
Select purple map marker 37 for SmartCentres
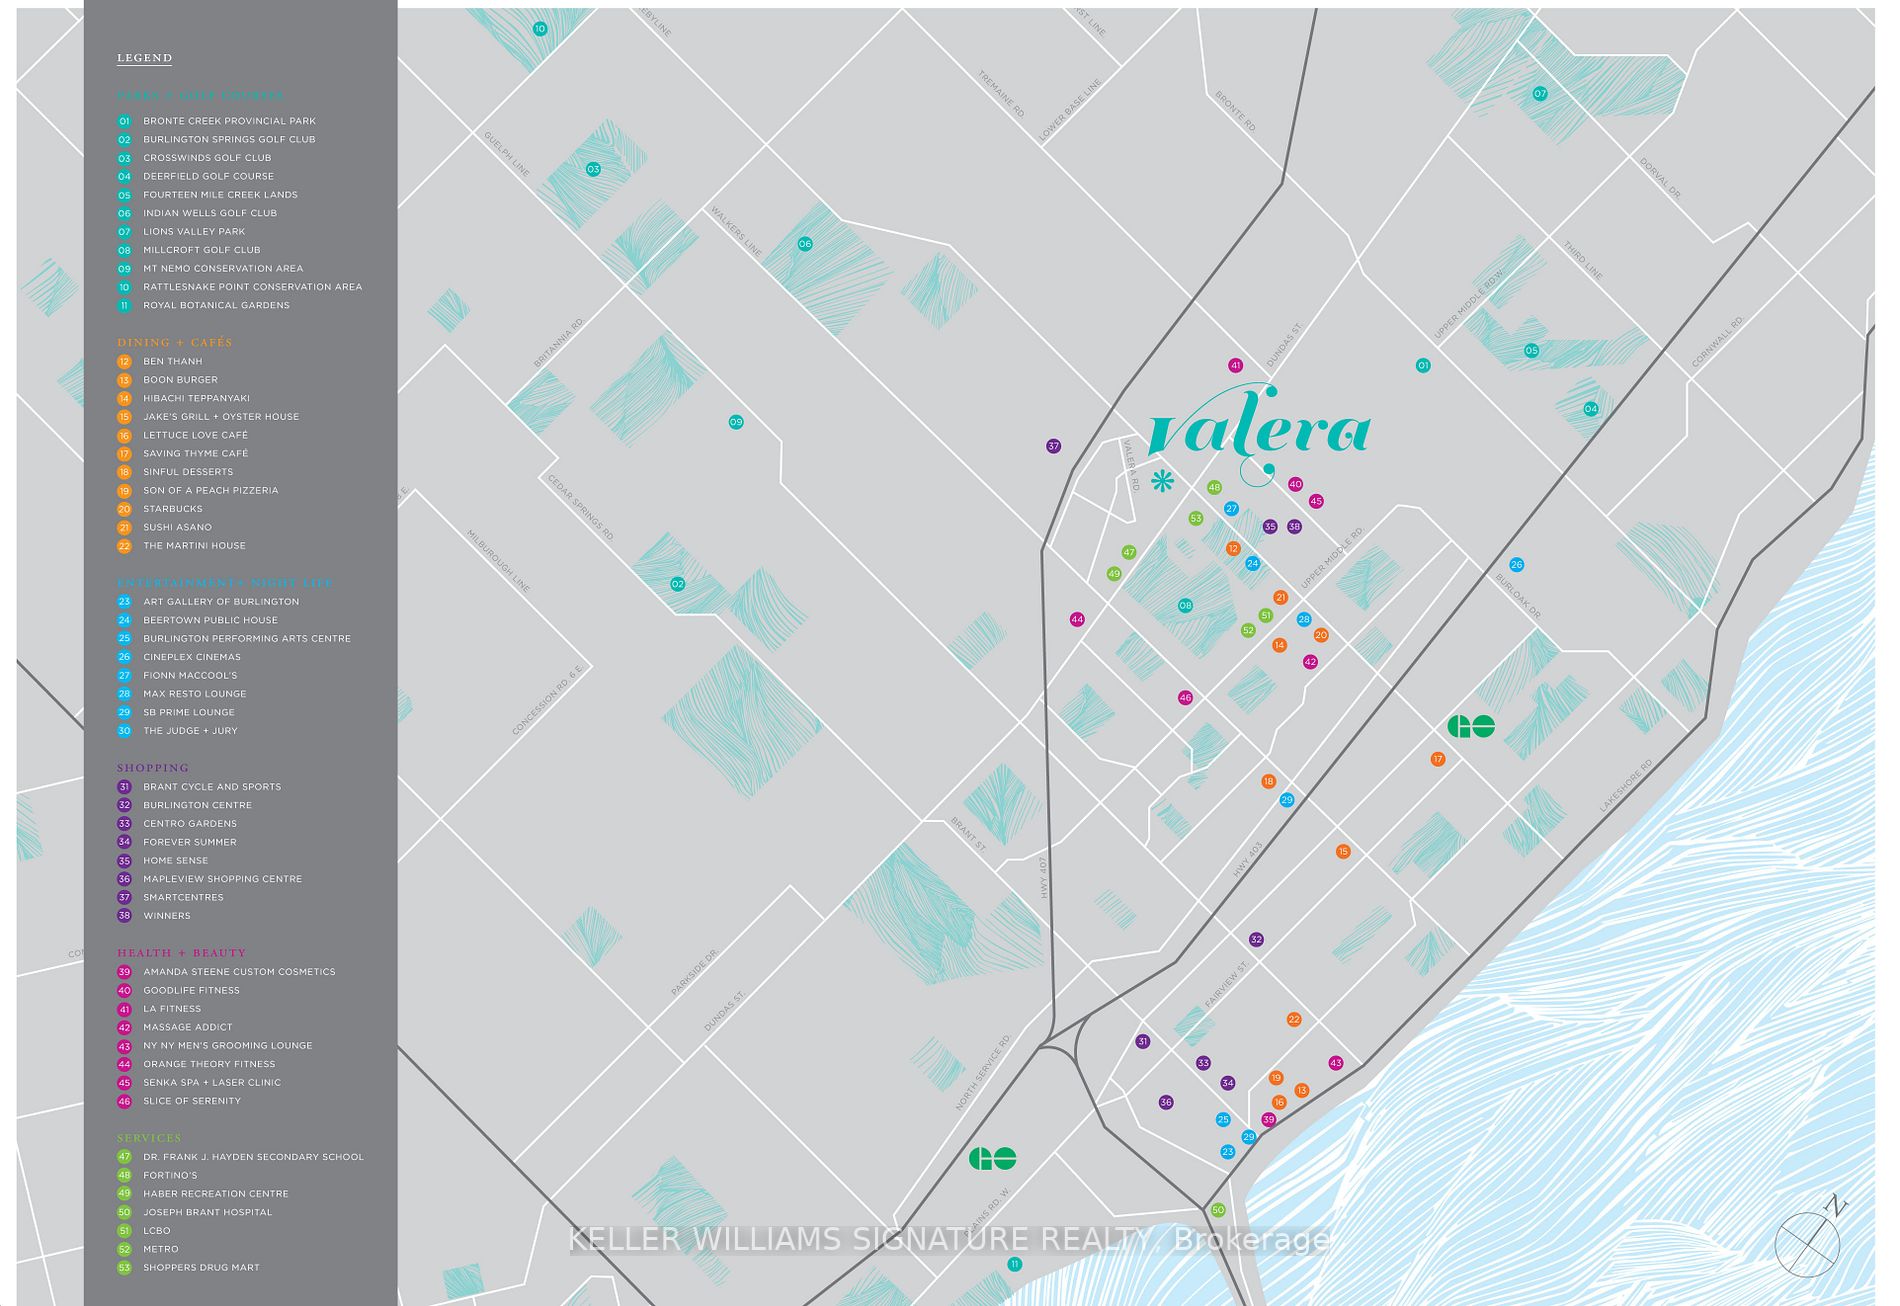coord(1053,446)
